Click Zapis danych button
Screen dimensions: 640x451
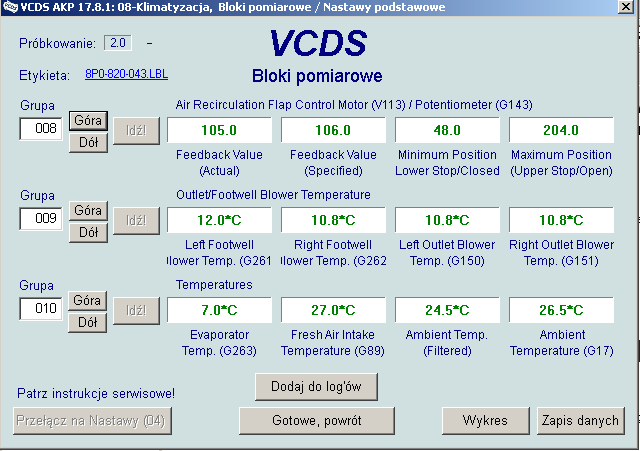(x=580, y=420)
